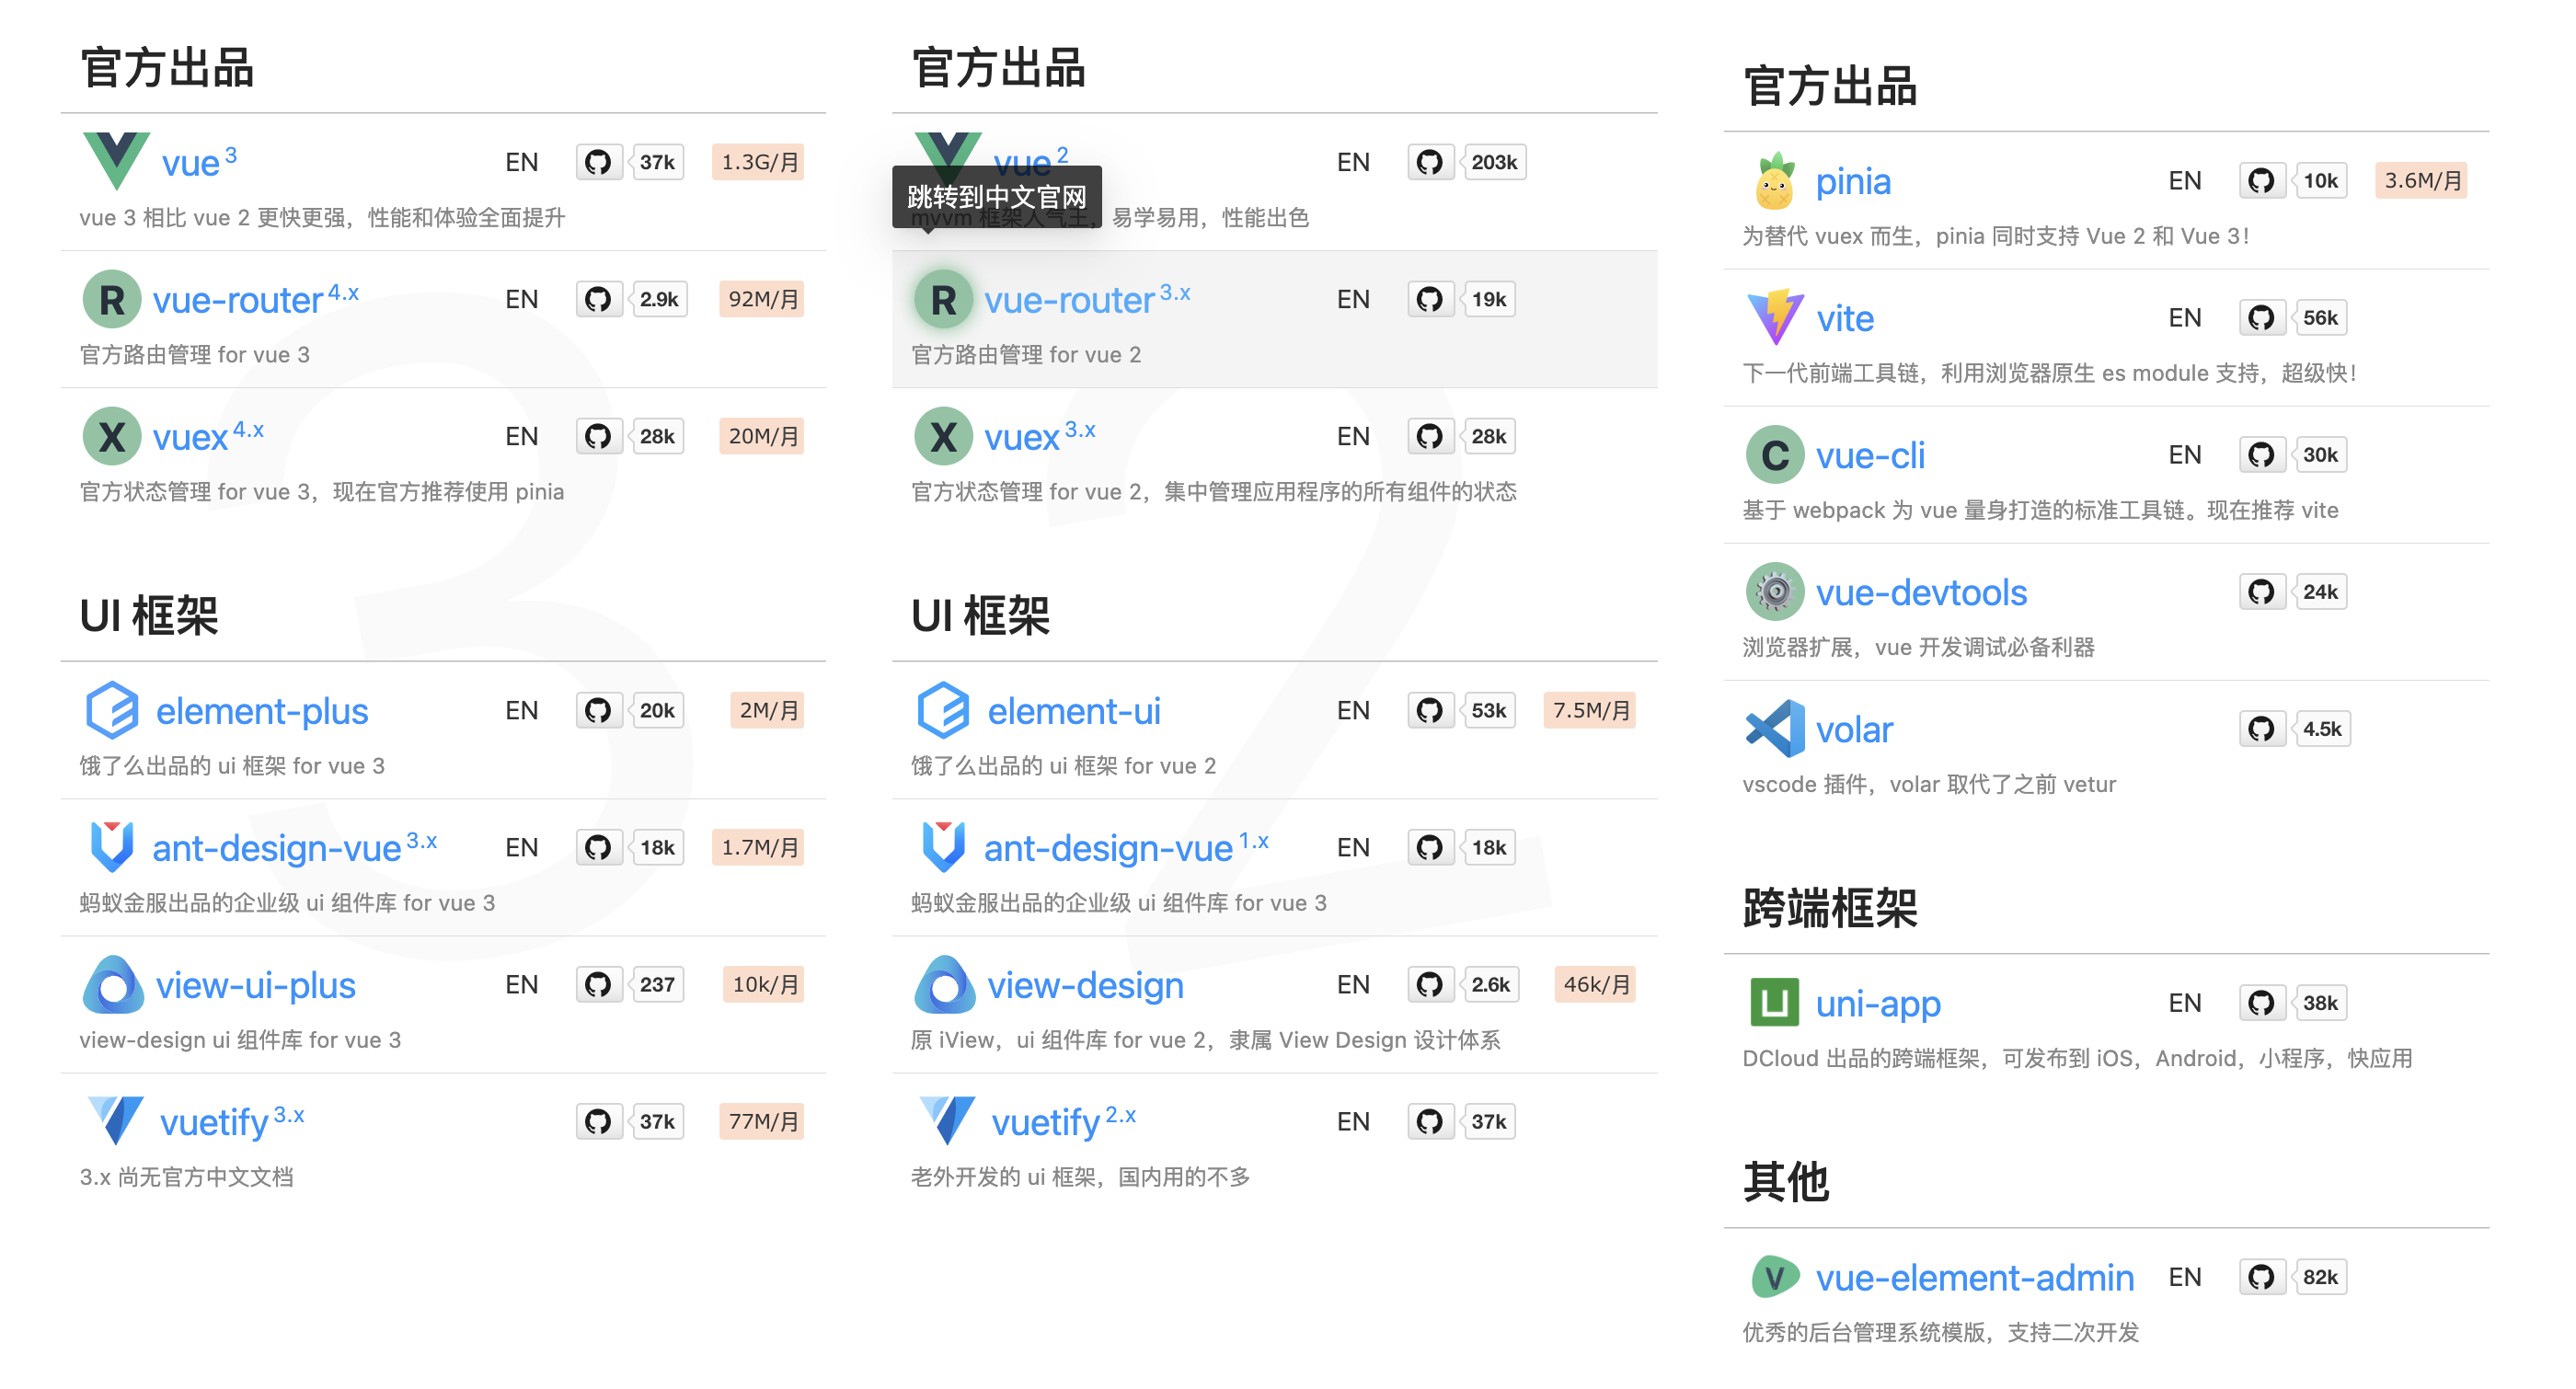Screen dimensions: 2576x1389
Task: Click the 7.5M/月 badge for element-ui
Action: coord(1590,711)
